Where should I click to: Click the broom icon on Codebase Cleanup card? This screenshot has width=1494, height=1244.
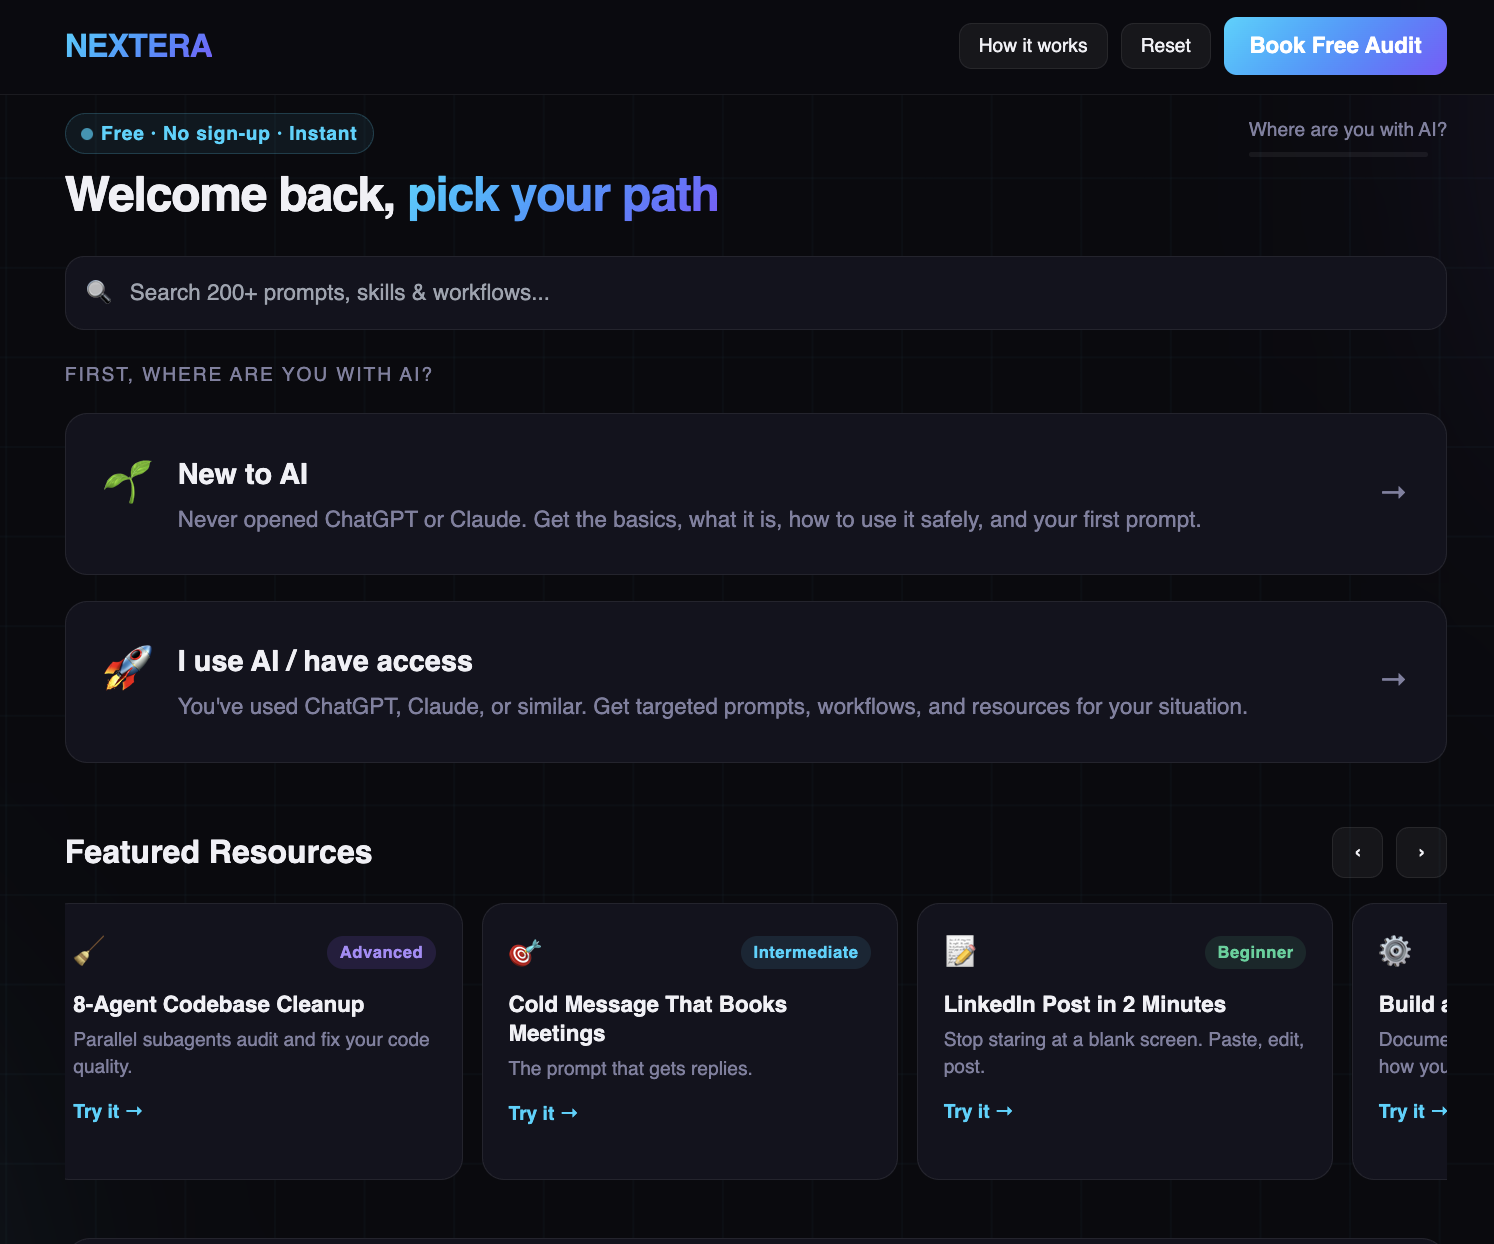coord(89,951)
